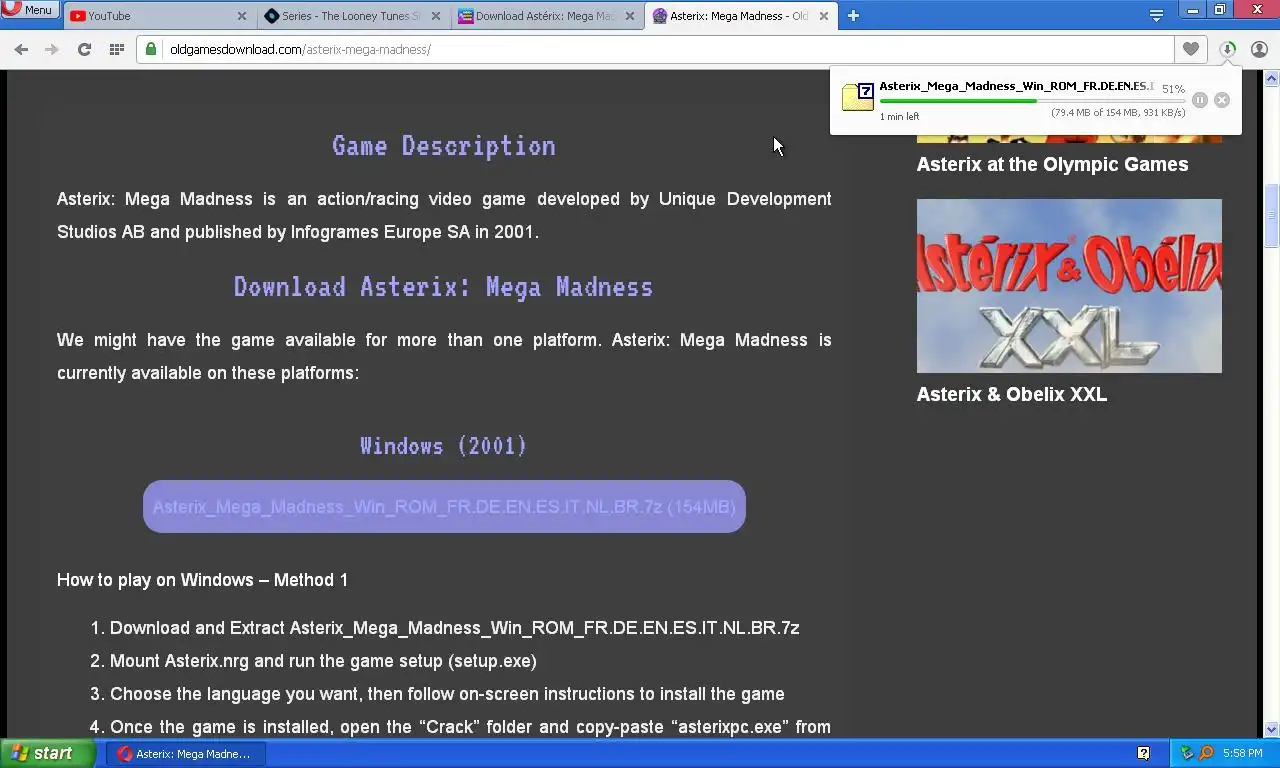1280x768 pixels.
Task: Click the orange magnifier tray icon
Action: (1206, 753)
